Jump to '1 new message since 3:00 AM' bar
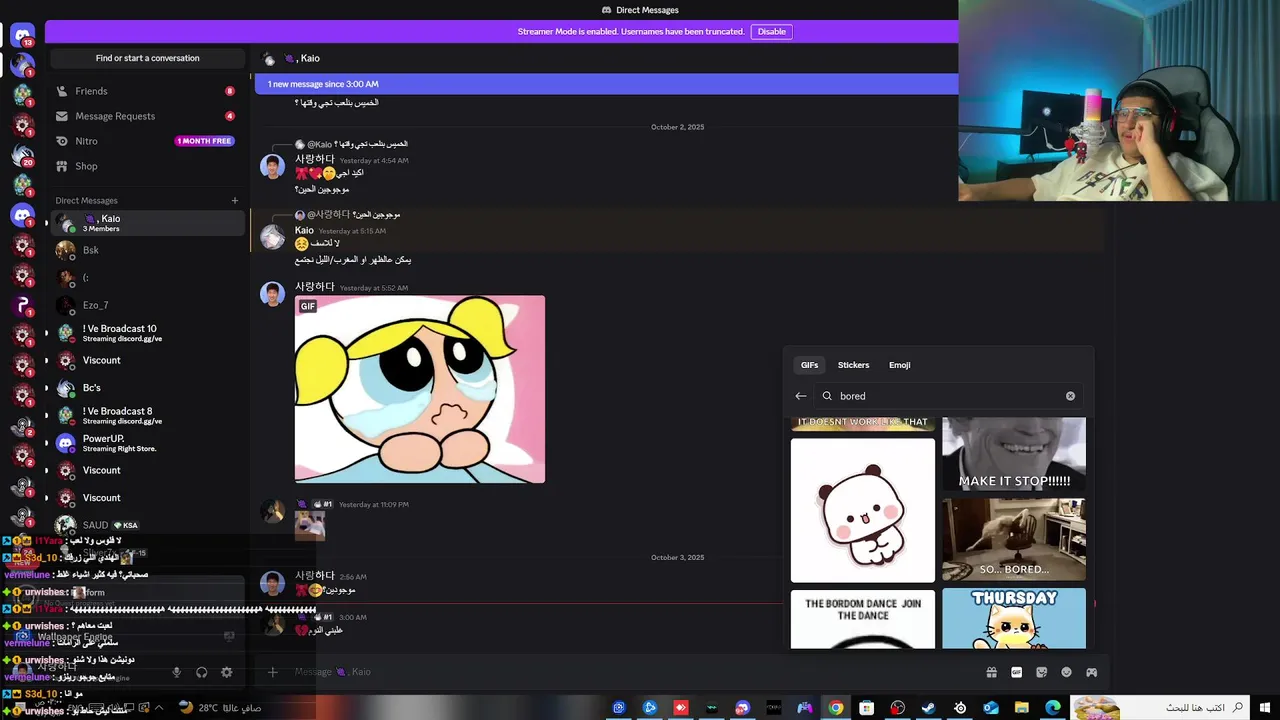 [x=606, y=84]
